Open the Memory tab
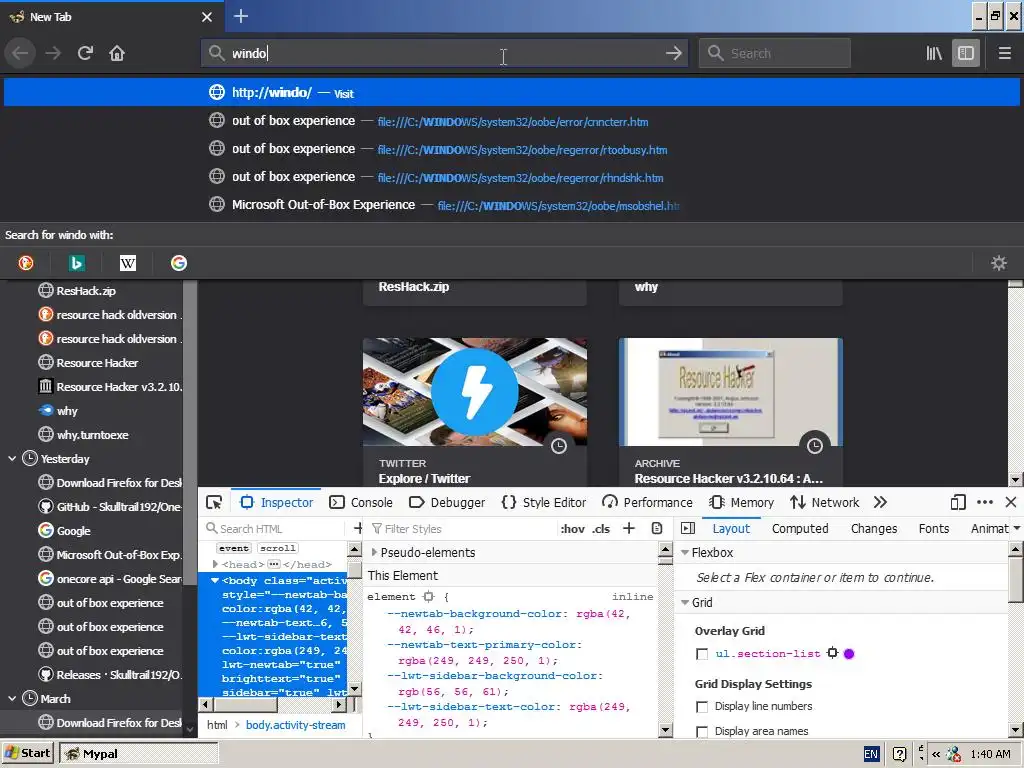Screen dimensions: 1024x768 pyautogui.click(x=741, y=502)
